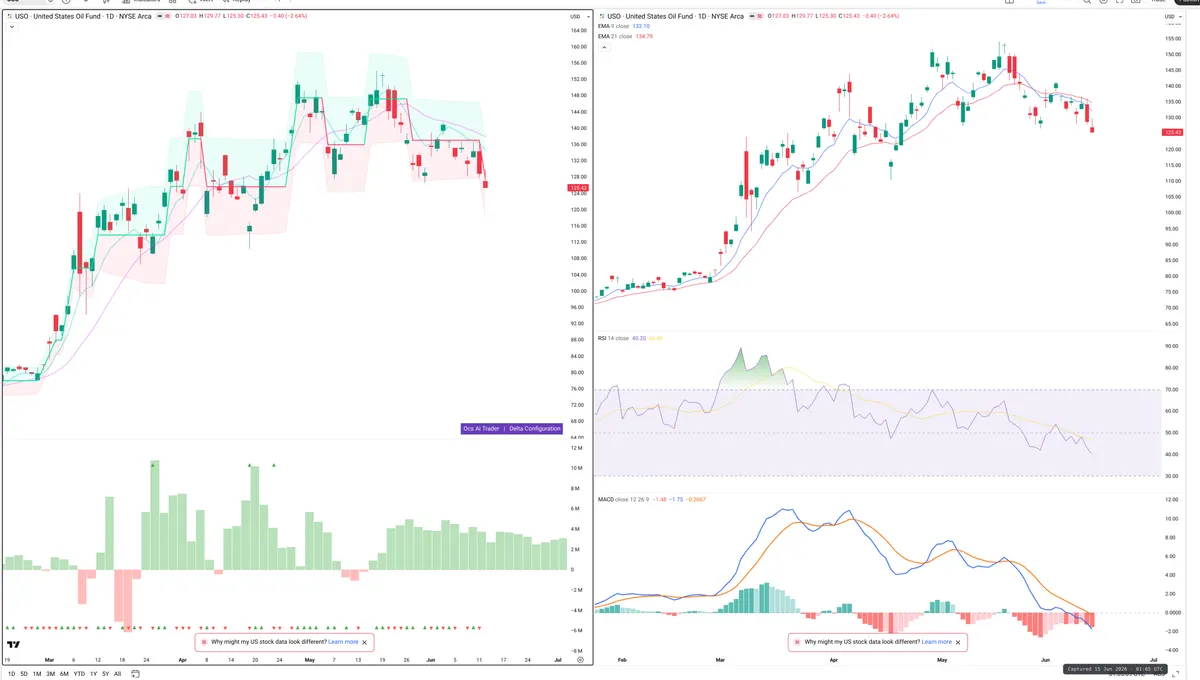Click the Feb label on right chart time axis

[x=622, y=661]
